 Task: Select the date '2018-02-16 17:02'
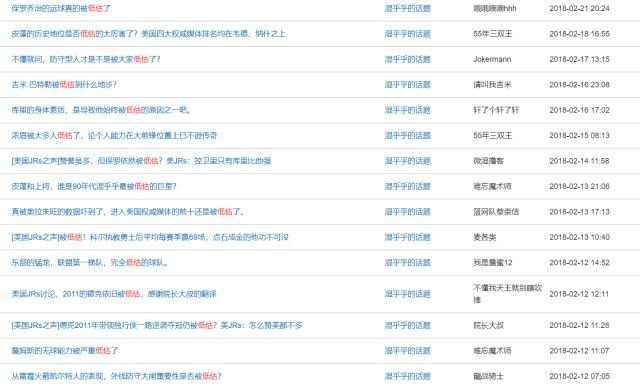click(x=580, y=110)
